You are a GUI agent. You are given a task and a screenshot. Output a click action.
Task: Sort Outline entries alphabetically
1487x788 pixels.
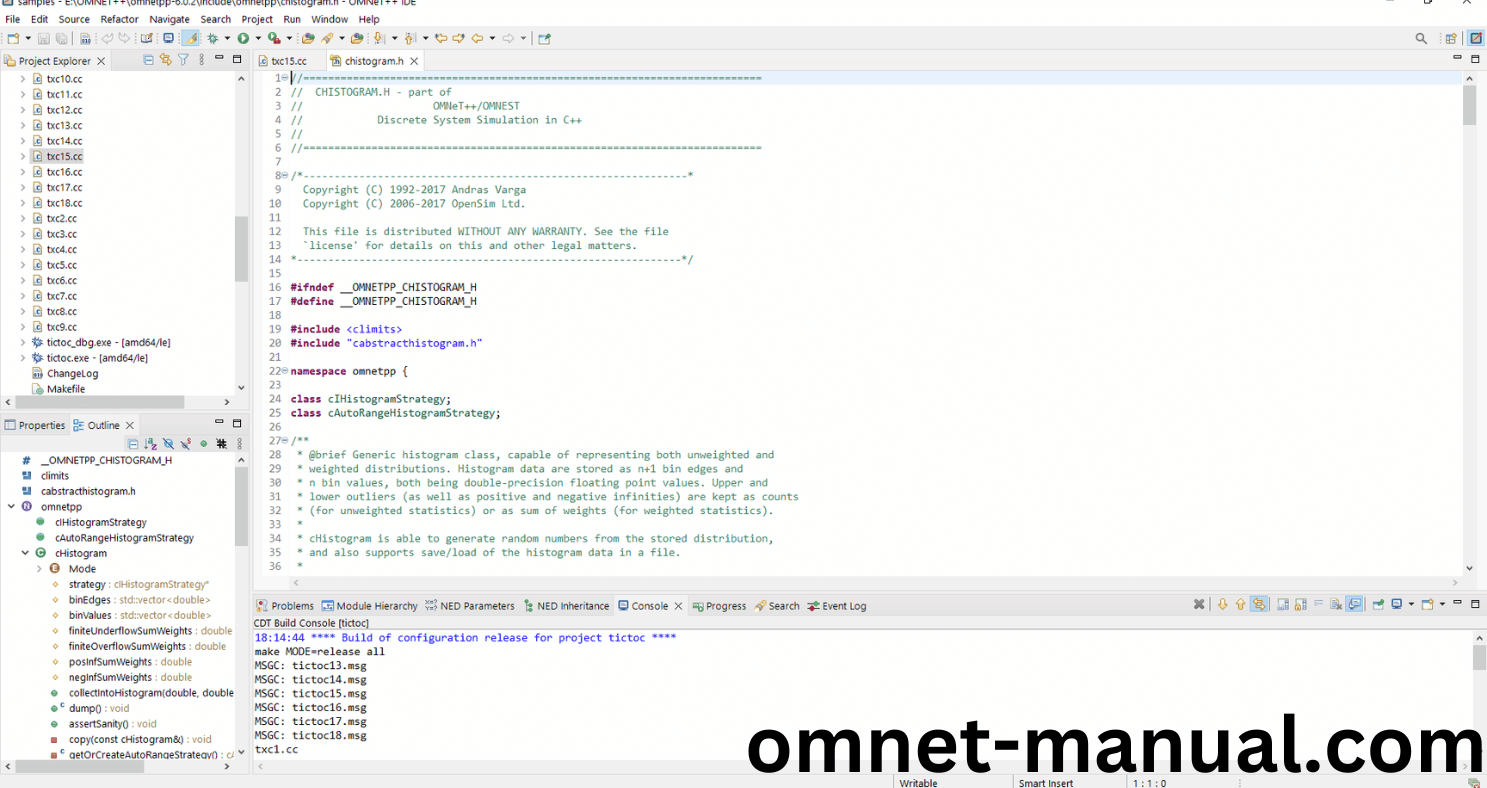[150, 443]
